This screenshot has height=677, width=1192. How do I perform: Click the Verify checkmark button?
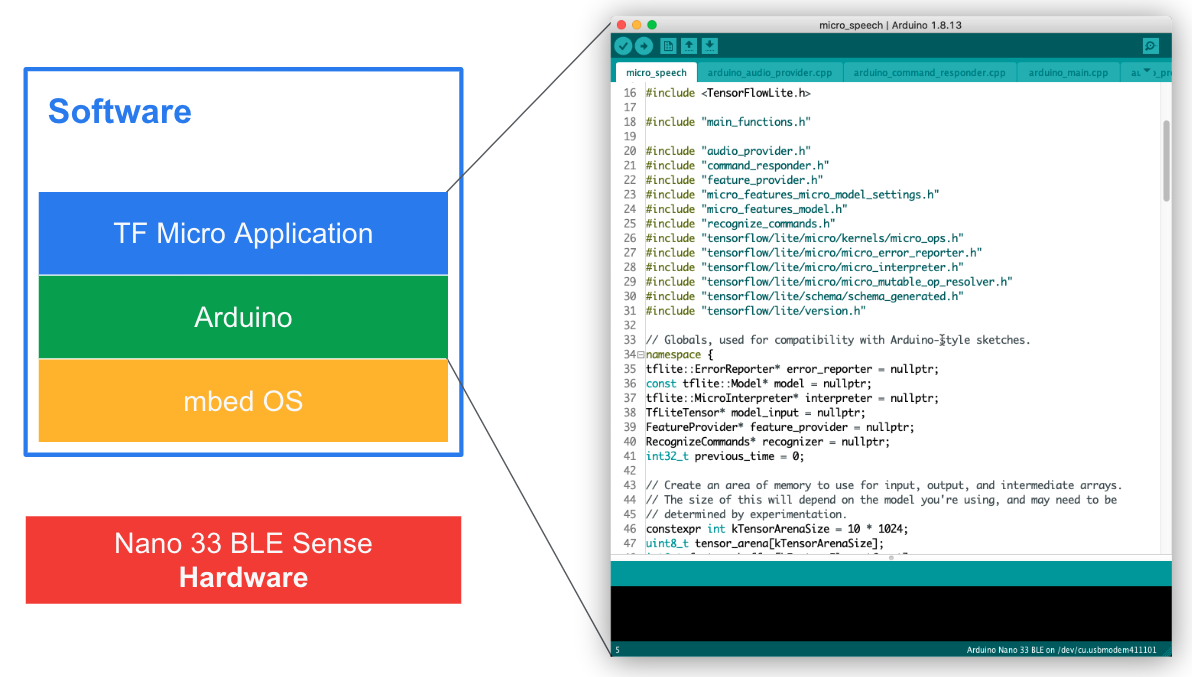[x=623, y=46]
